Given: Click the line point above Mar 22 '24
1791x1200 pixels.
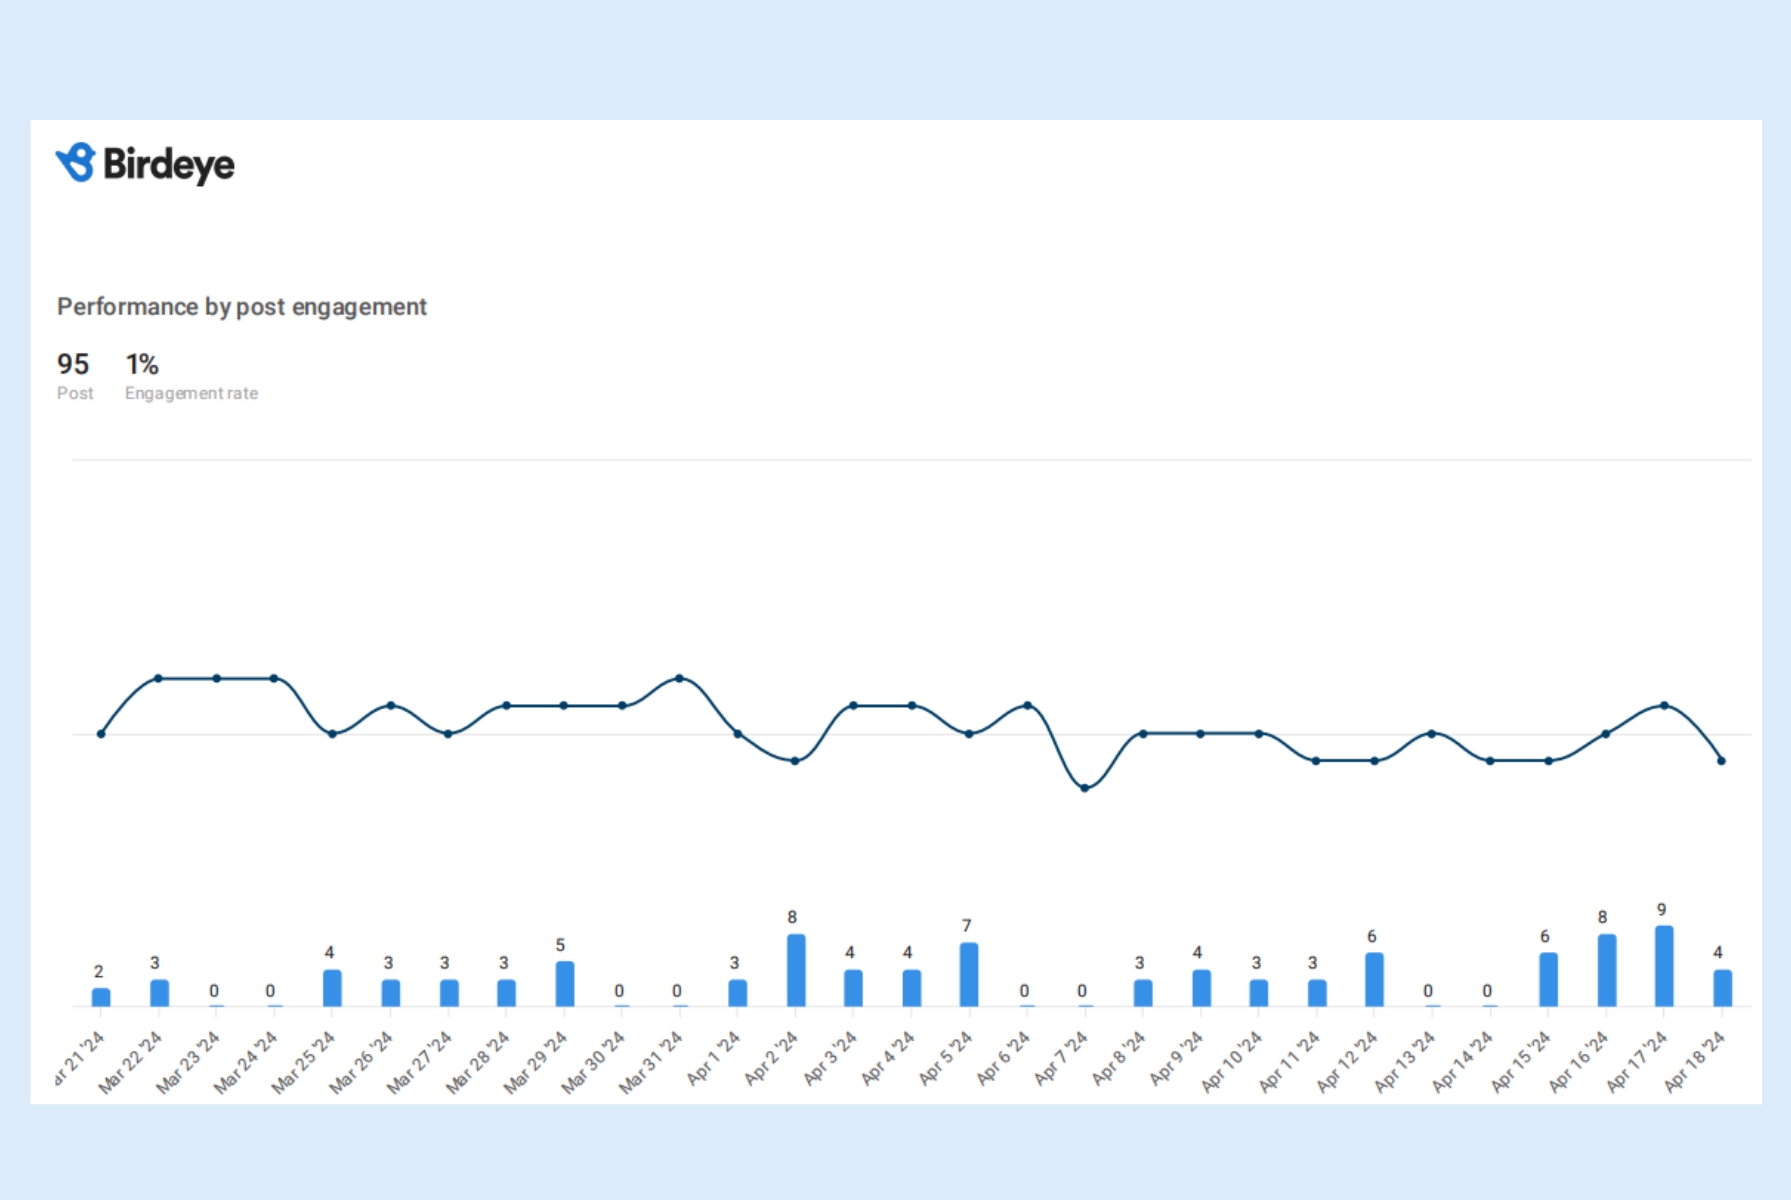Looking at the screenshot, I should click(x=158, y=679).
